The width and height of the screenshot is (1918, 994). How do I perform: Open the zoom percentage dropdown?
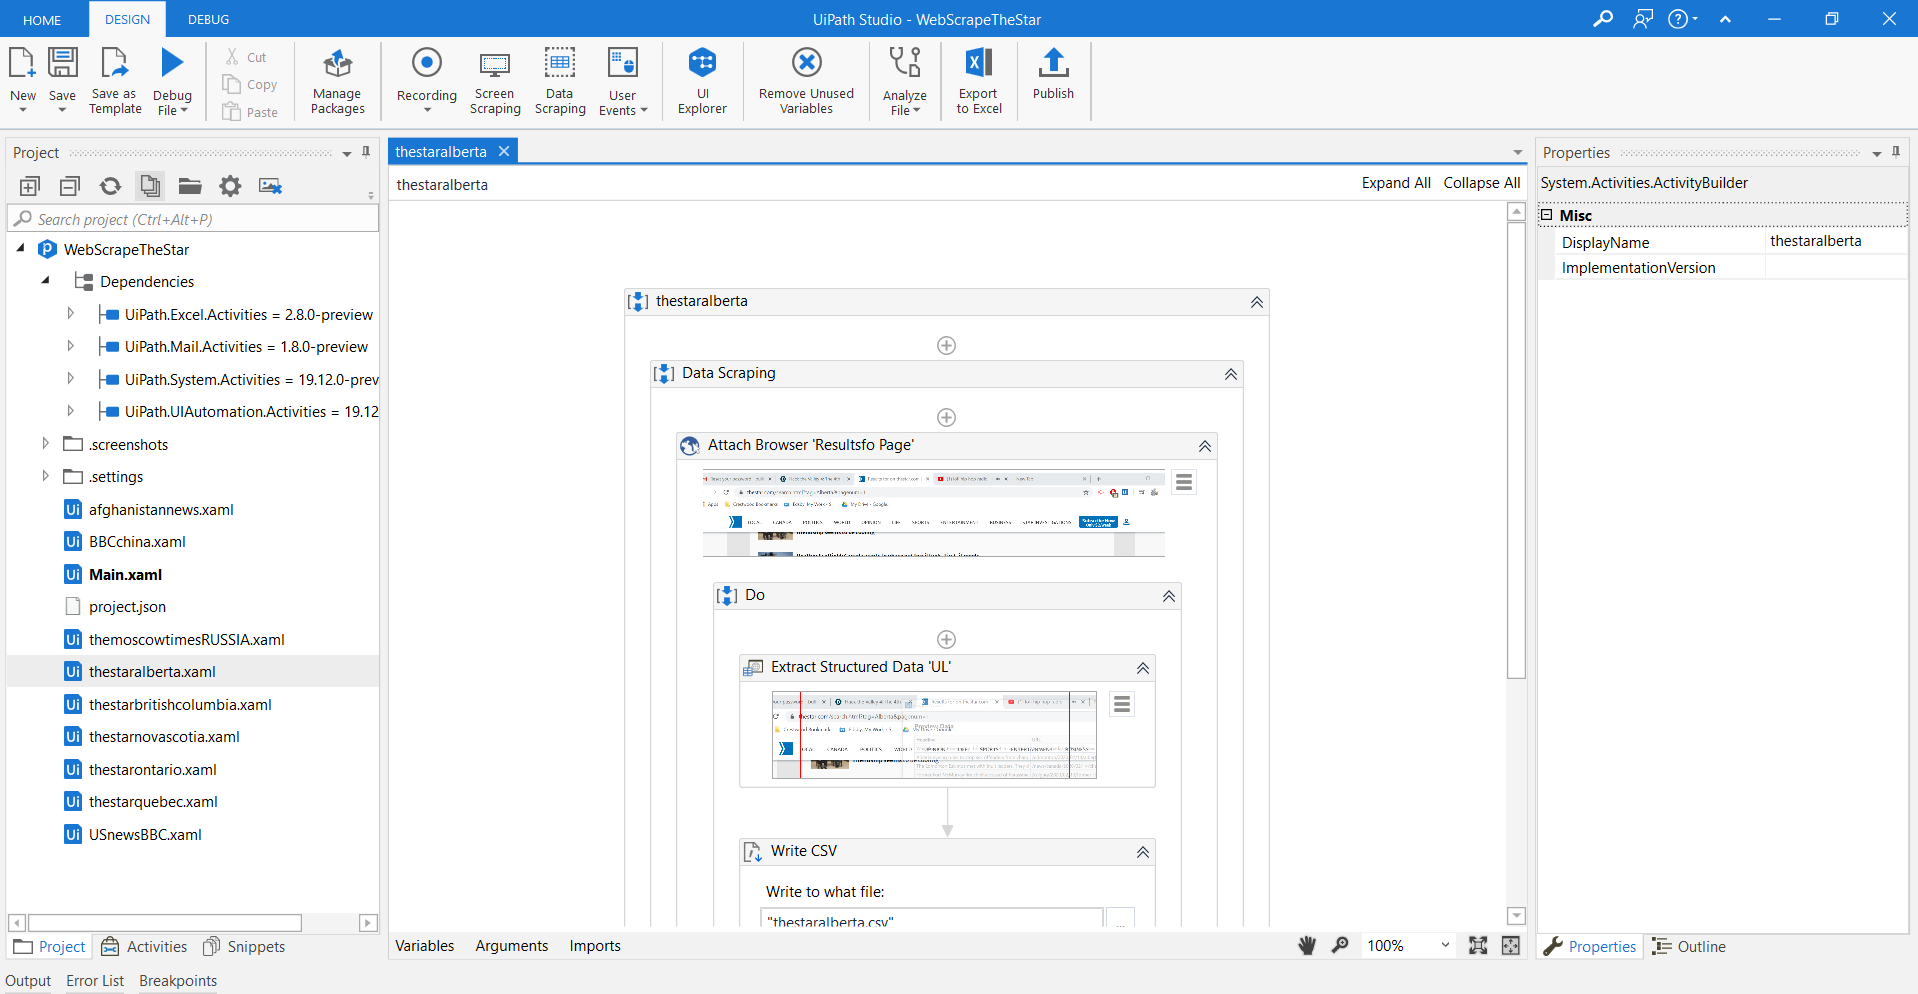[x=1445, y=946]
